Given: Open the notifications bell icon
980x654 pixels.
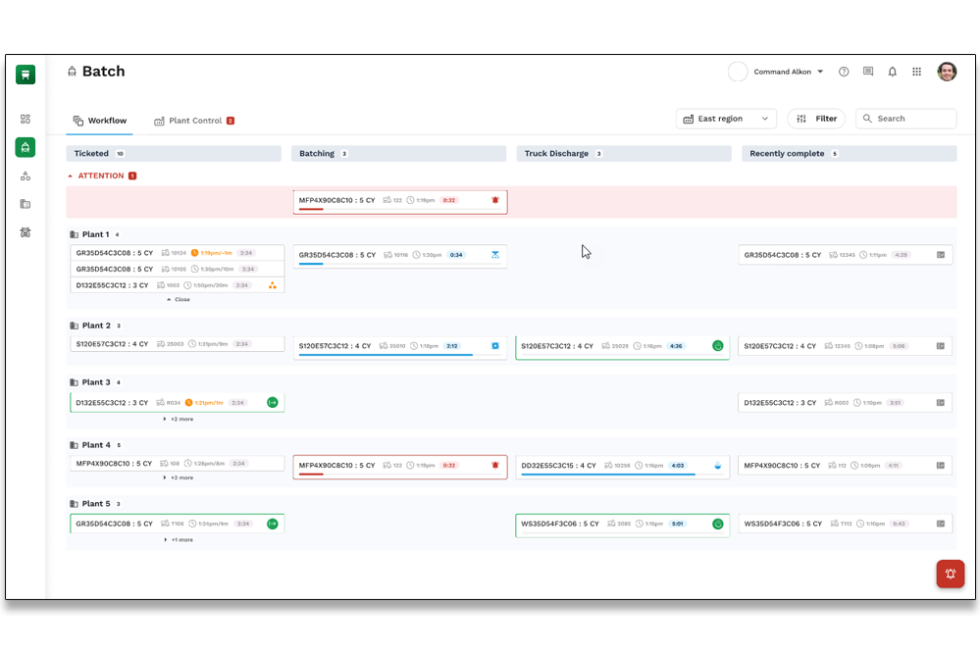Looking at the screenshot, I should tap(892, 72).
